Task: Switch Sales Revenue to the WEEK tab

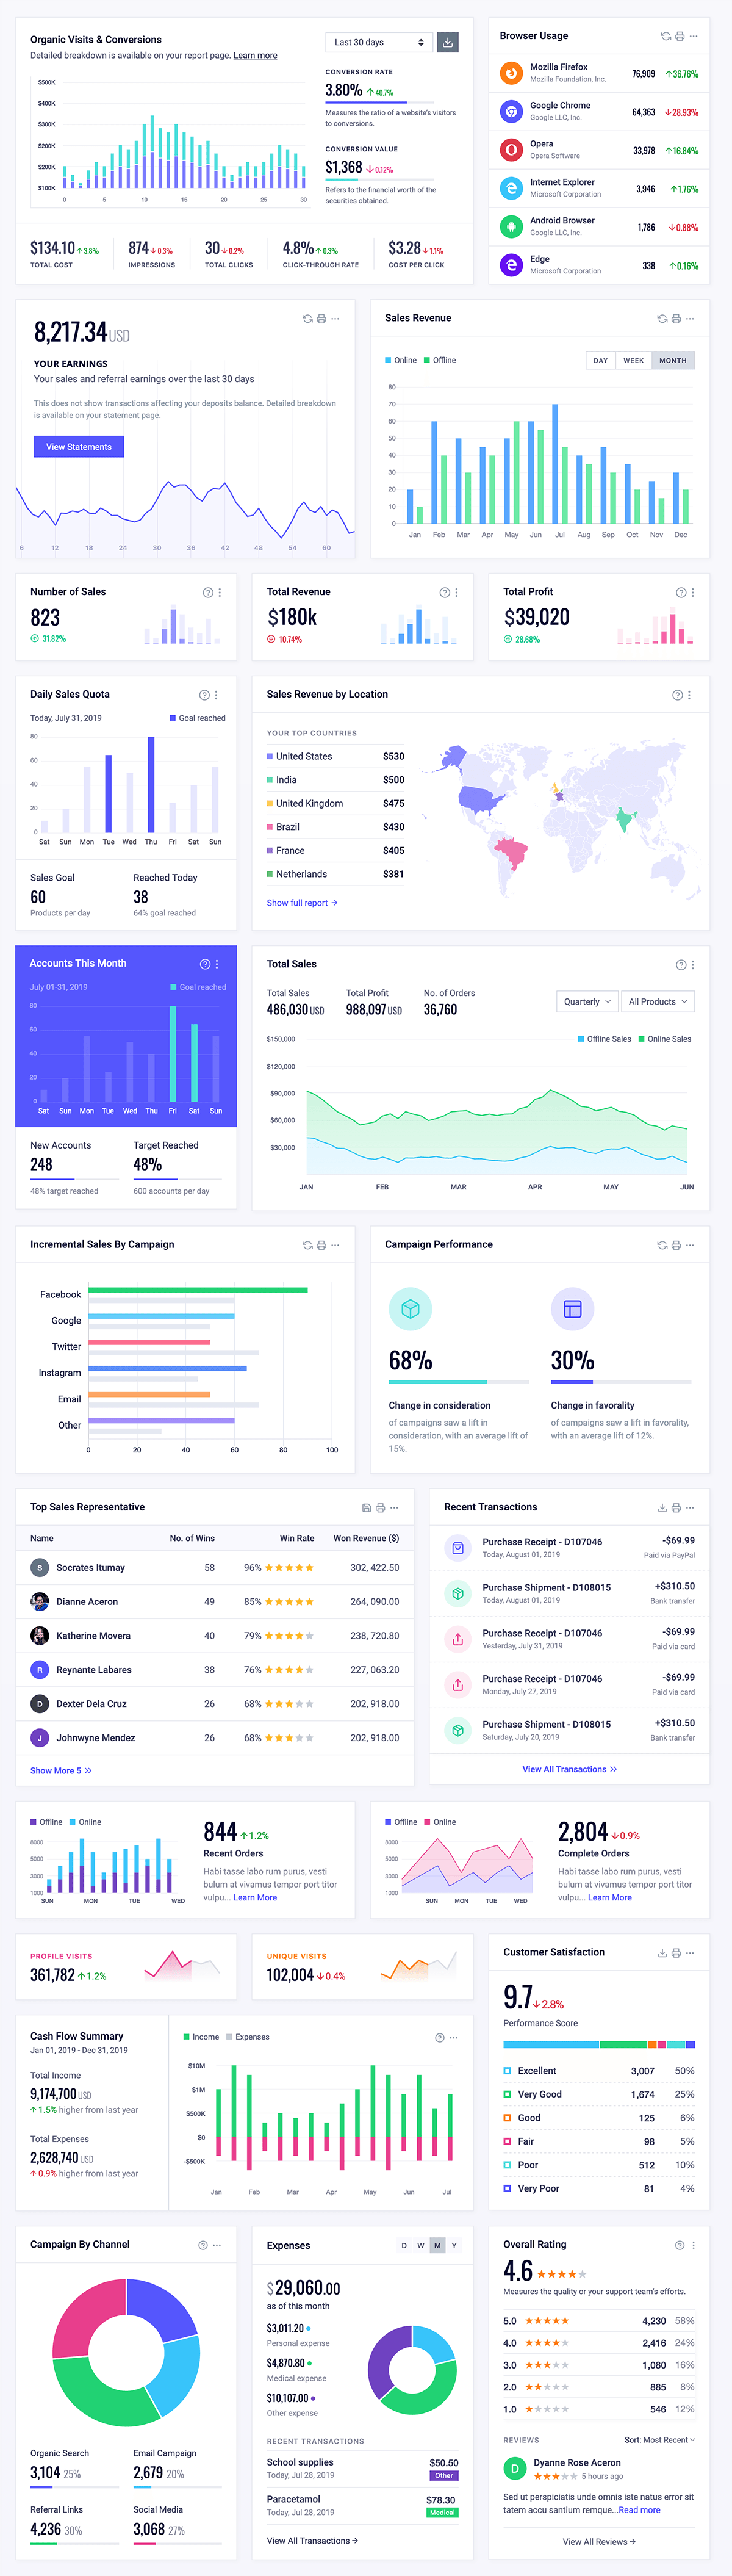Action: (x=634, y=360)
